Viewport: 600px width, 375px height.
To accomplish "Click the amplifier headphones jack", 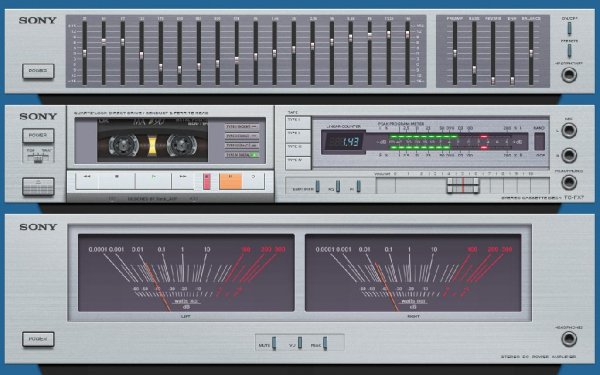I will pyautogui.click(x=569, y=339).
